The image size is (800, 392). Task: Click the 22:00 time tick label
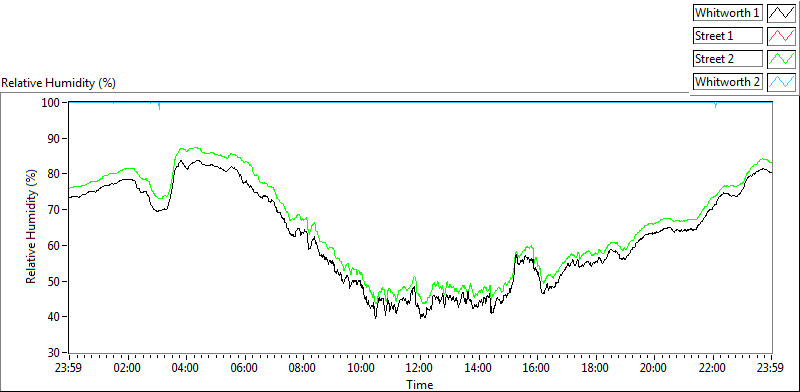(x=713, y=368)
